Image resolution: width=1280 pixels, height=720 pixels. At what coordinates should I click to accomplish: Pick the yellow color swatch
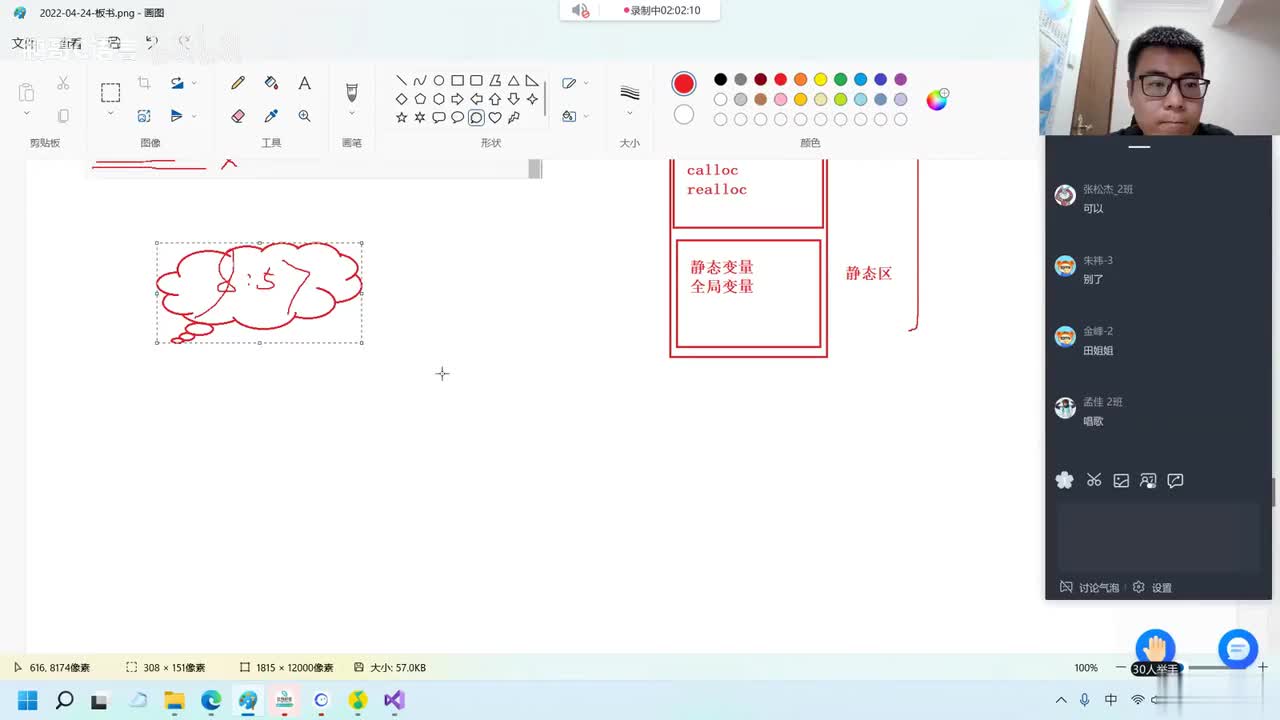pos(820,79)
